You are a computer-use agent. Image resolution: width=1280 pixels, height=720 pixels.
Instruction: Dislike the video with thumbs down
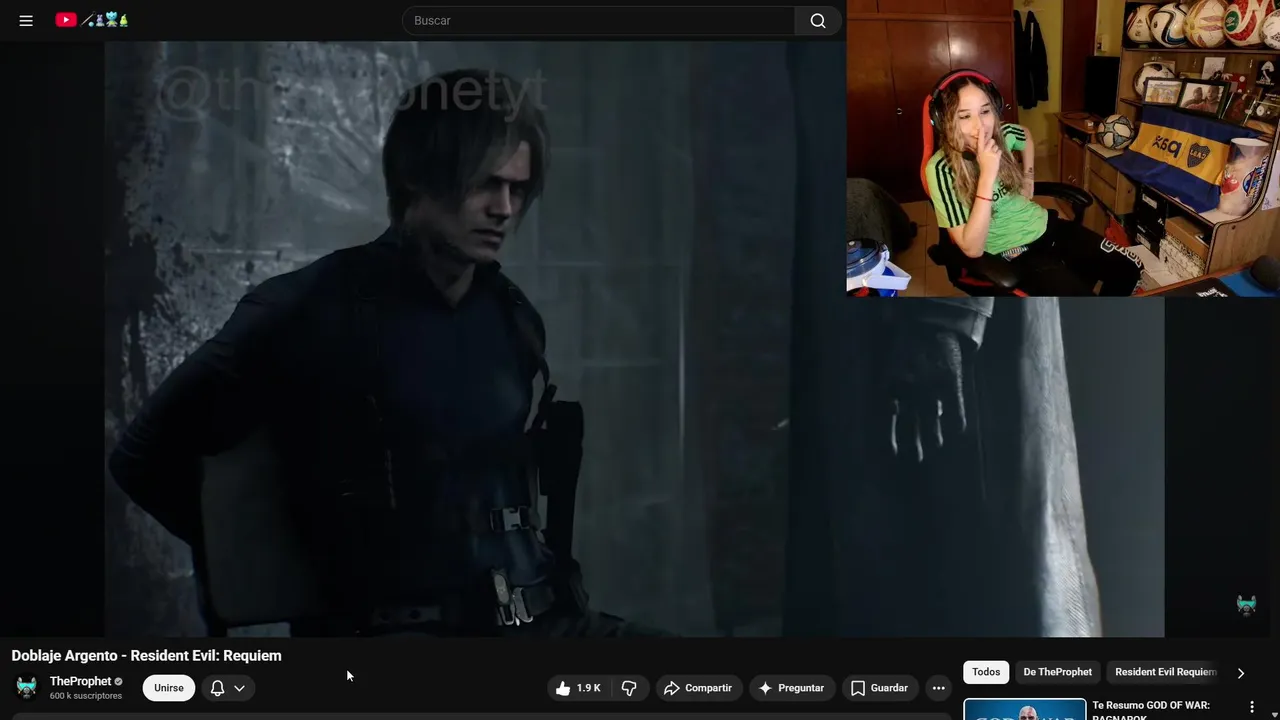coord(629,688)
